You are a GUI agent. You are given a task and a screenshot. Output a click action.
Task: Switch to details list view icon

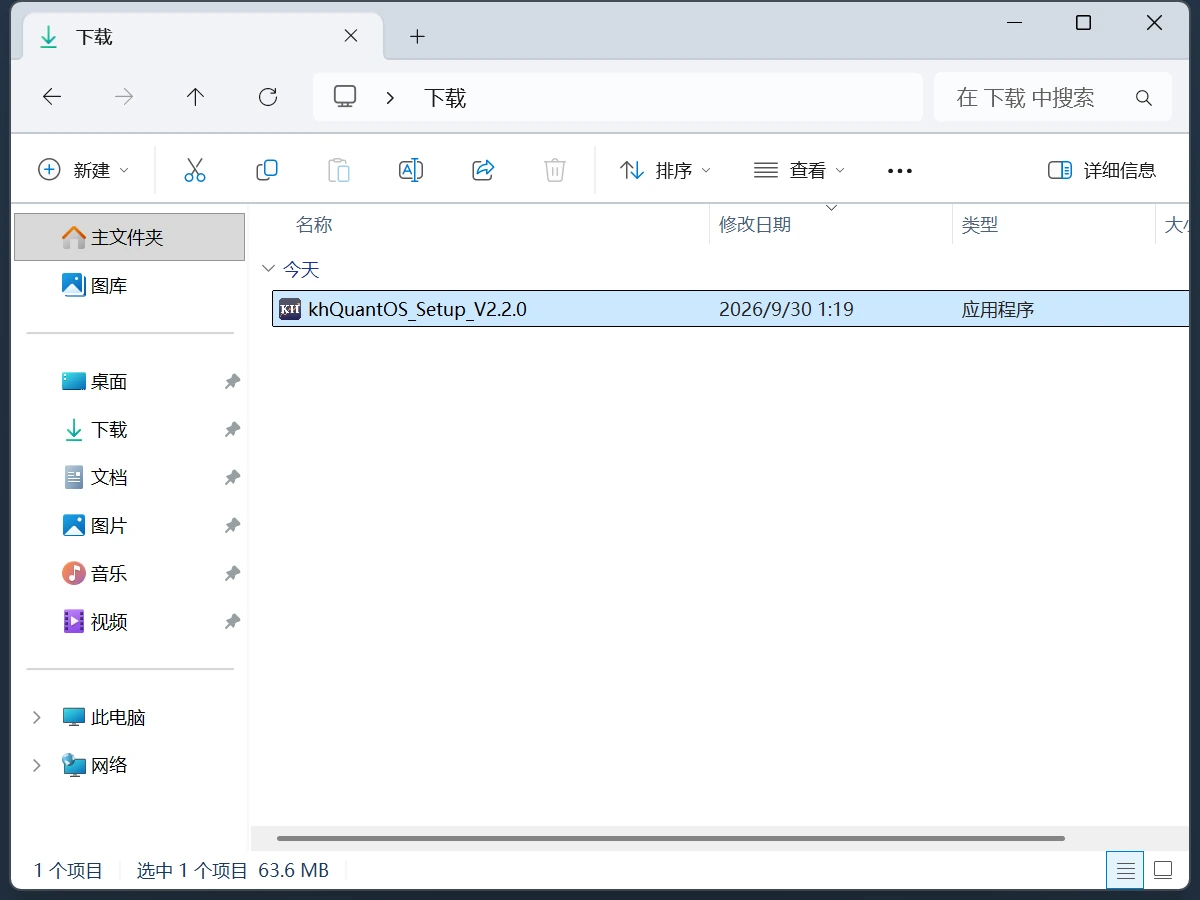(1125, 870)
